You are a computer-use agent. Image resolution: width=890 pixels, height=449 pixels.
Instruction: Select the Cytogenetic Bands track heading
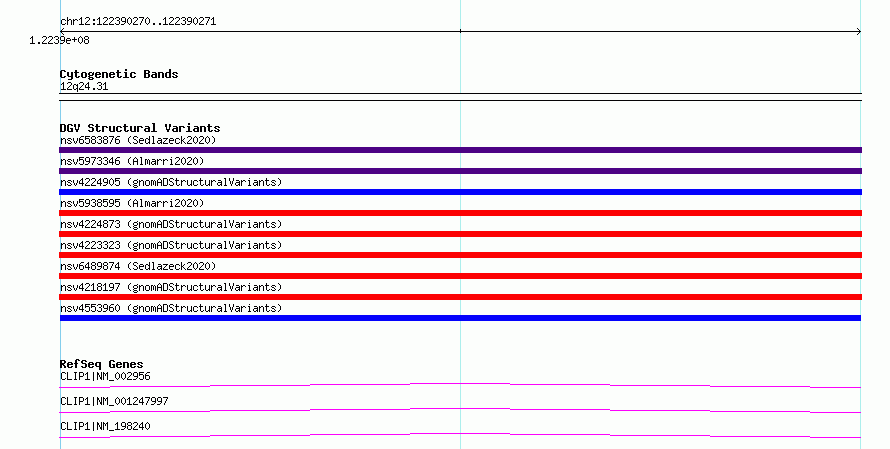[x=119, y=74]
